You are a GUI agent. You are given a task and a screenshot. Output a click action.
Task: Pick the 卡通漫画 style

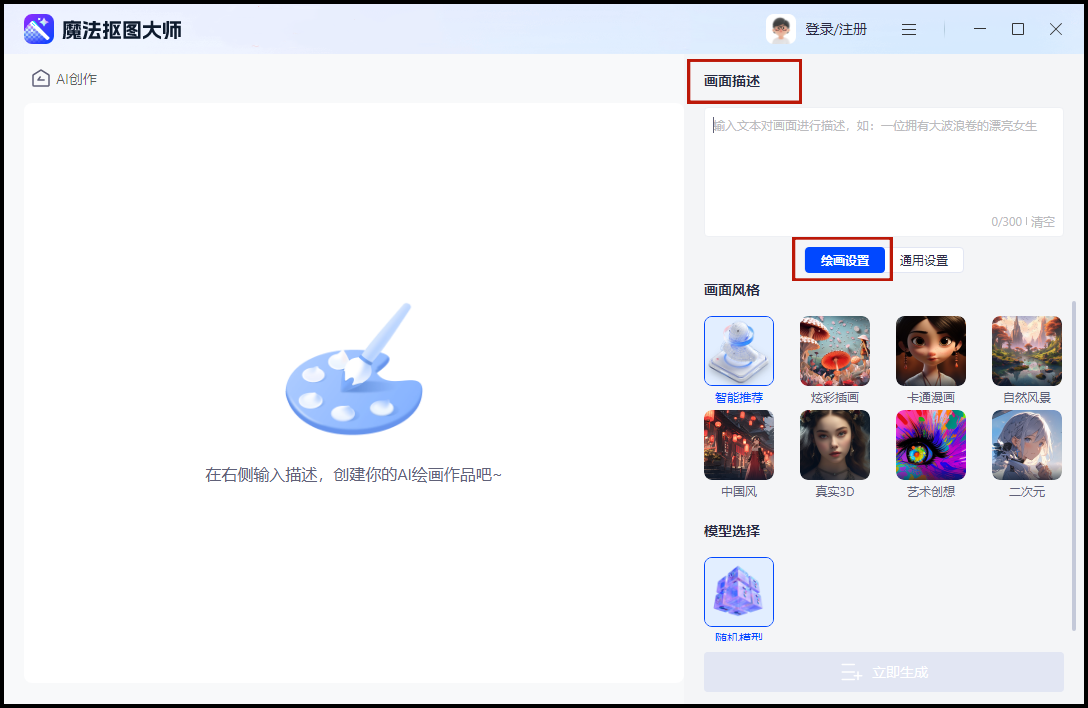(930, 351)
